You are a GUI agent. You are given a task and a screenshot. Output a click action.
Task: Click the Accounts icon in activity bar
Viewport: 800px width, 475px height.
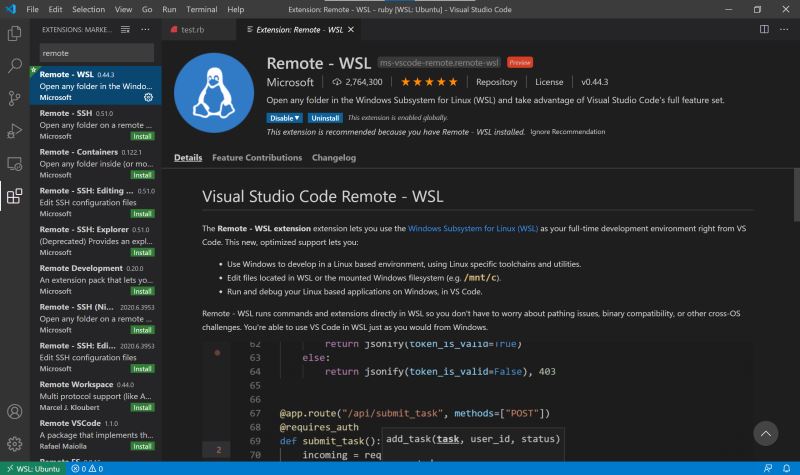[14, 412]
